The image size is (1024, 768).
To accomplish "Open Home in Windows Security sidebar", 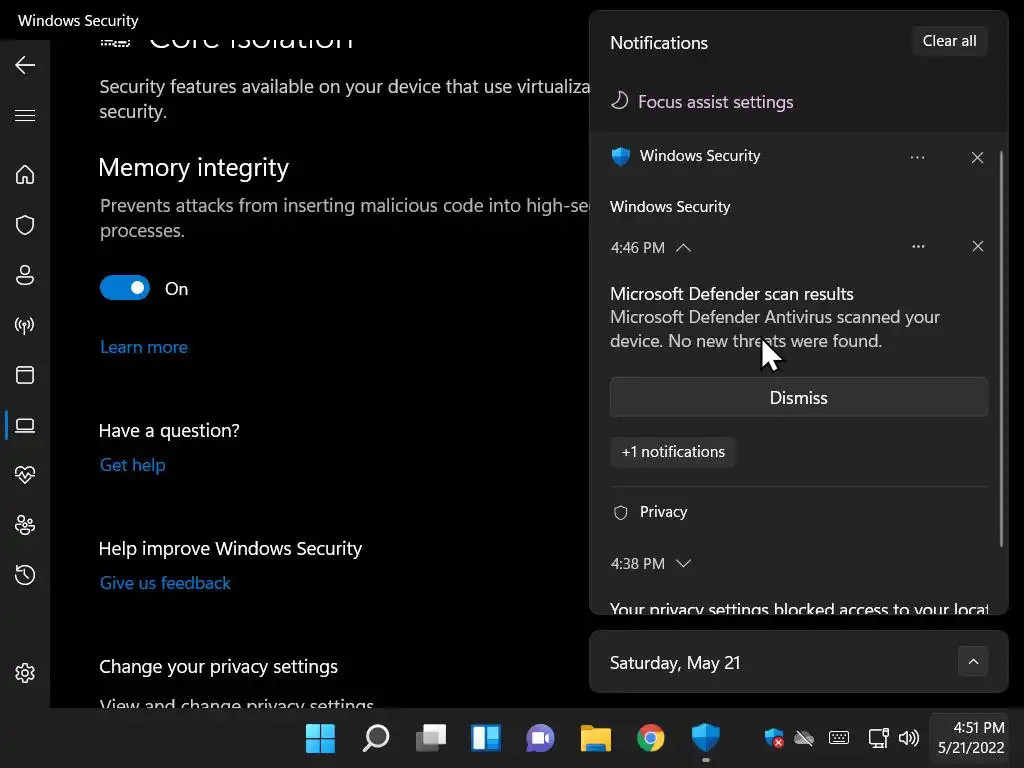I will [25, 174].
